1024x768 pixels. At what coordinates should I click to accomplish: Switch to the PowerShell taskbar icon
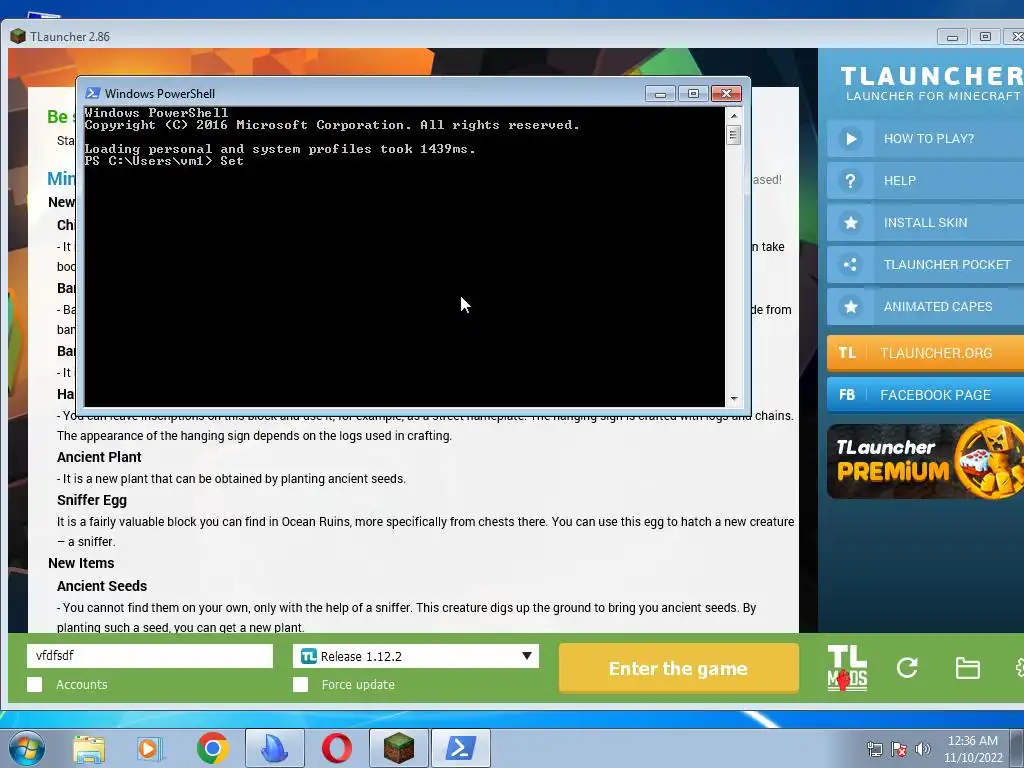[460, 748]
